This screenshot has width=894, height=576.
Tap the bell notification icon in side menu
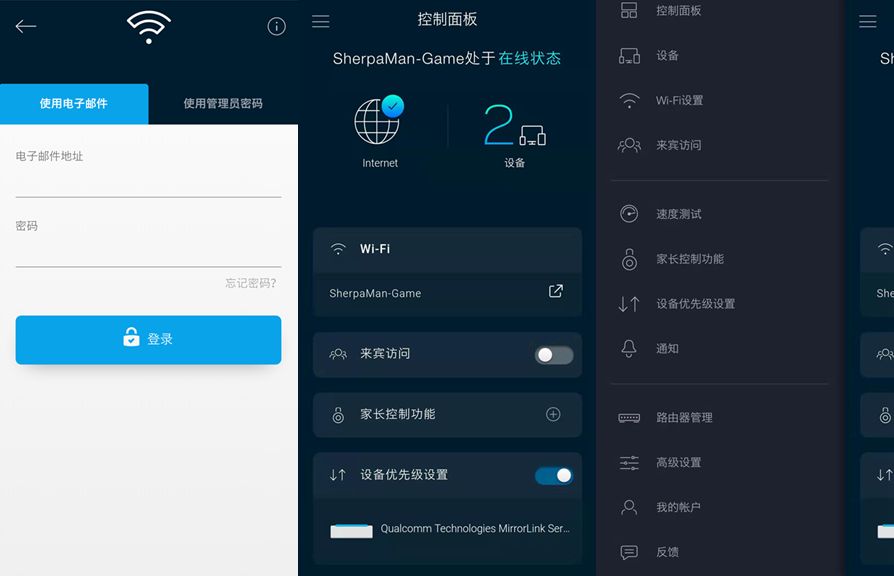point(629,348)
